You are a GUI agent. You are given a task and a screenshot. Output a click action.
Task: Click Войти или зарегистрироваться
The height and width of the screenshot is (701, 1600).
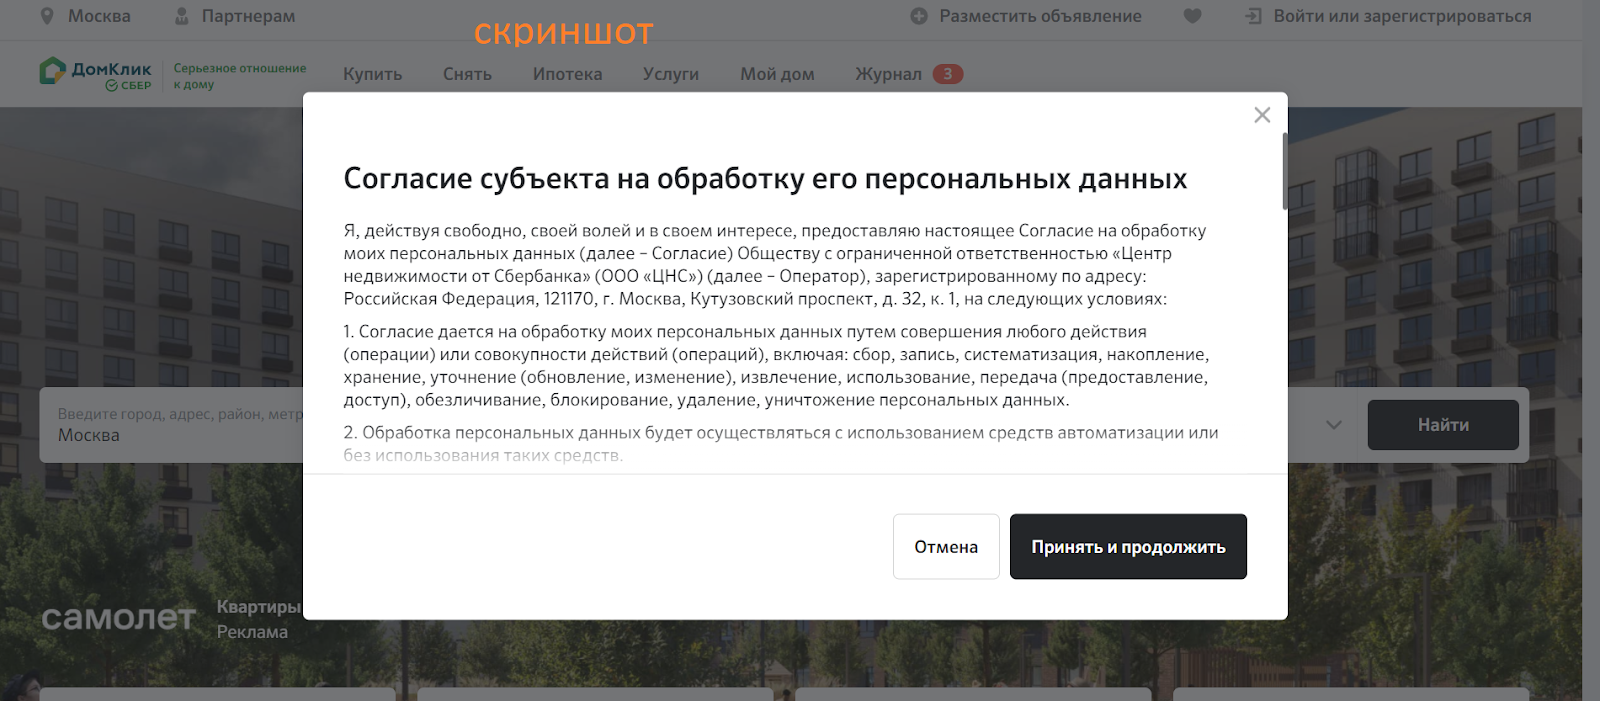click(x=1402, y=16)
